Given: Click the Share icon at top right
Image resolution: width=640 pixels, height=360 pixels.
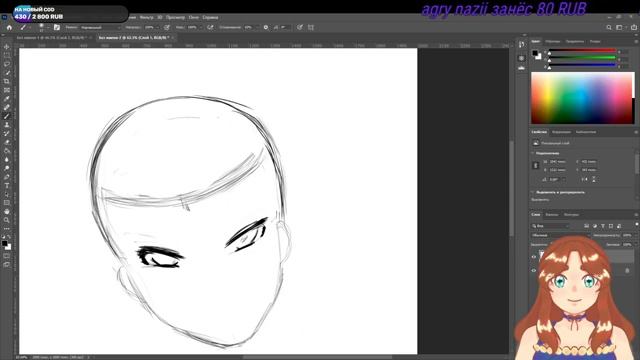Looking at the screenshot, I should [x=634, y=27].
